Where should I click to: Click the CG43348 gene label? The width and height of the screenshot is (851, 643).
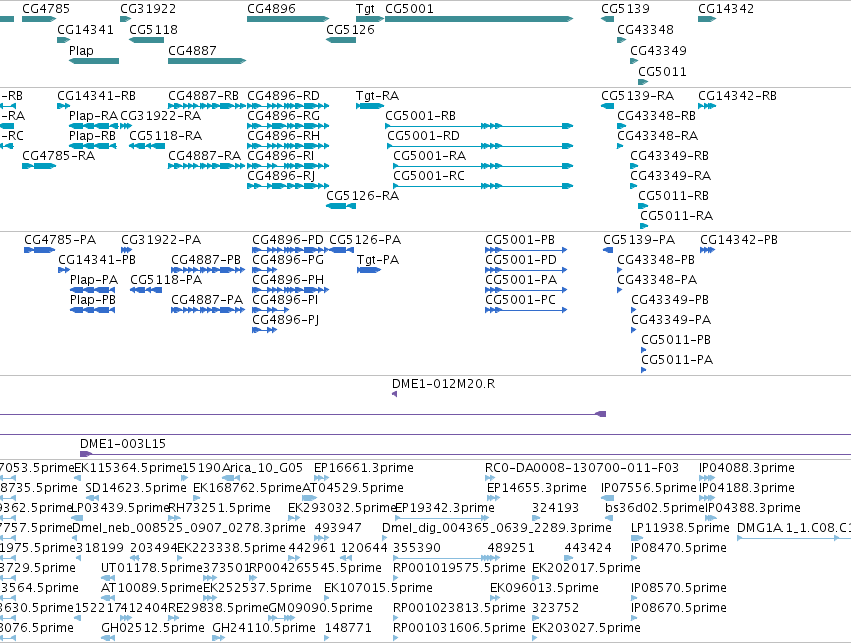[x=645, y=29]
